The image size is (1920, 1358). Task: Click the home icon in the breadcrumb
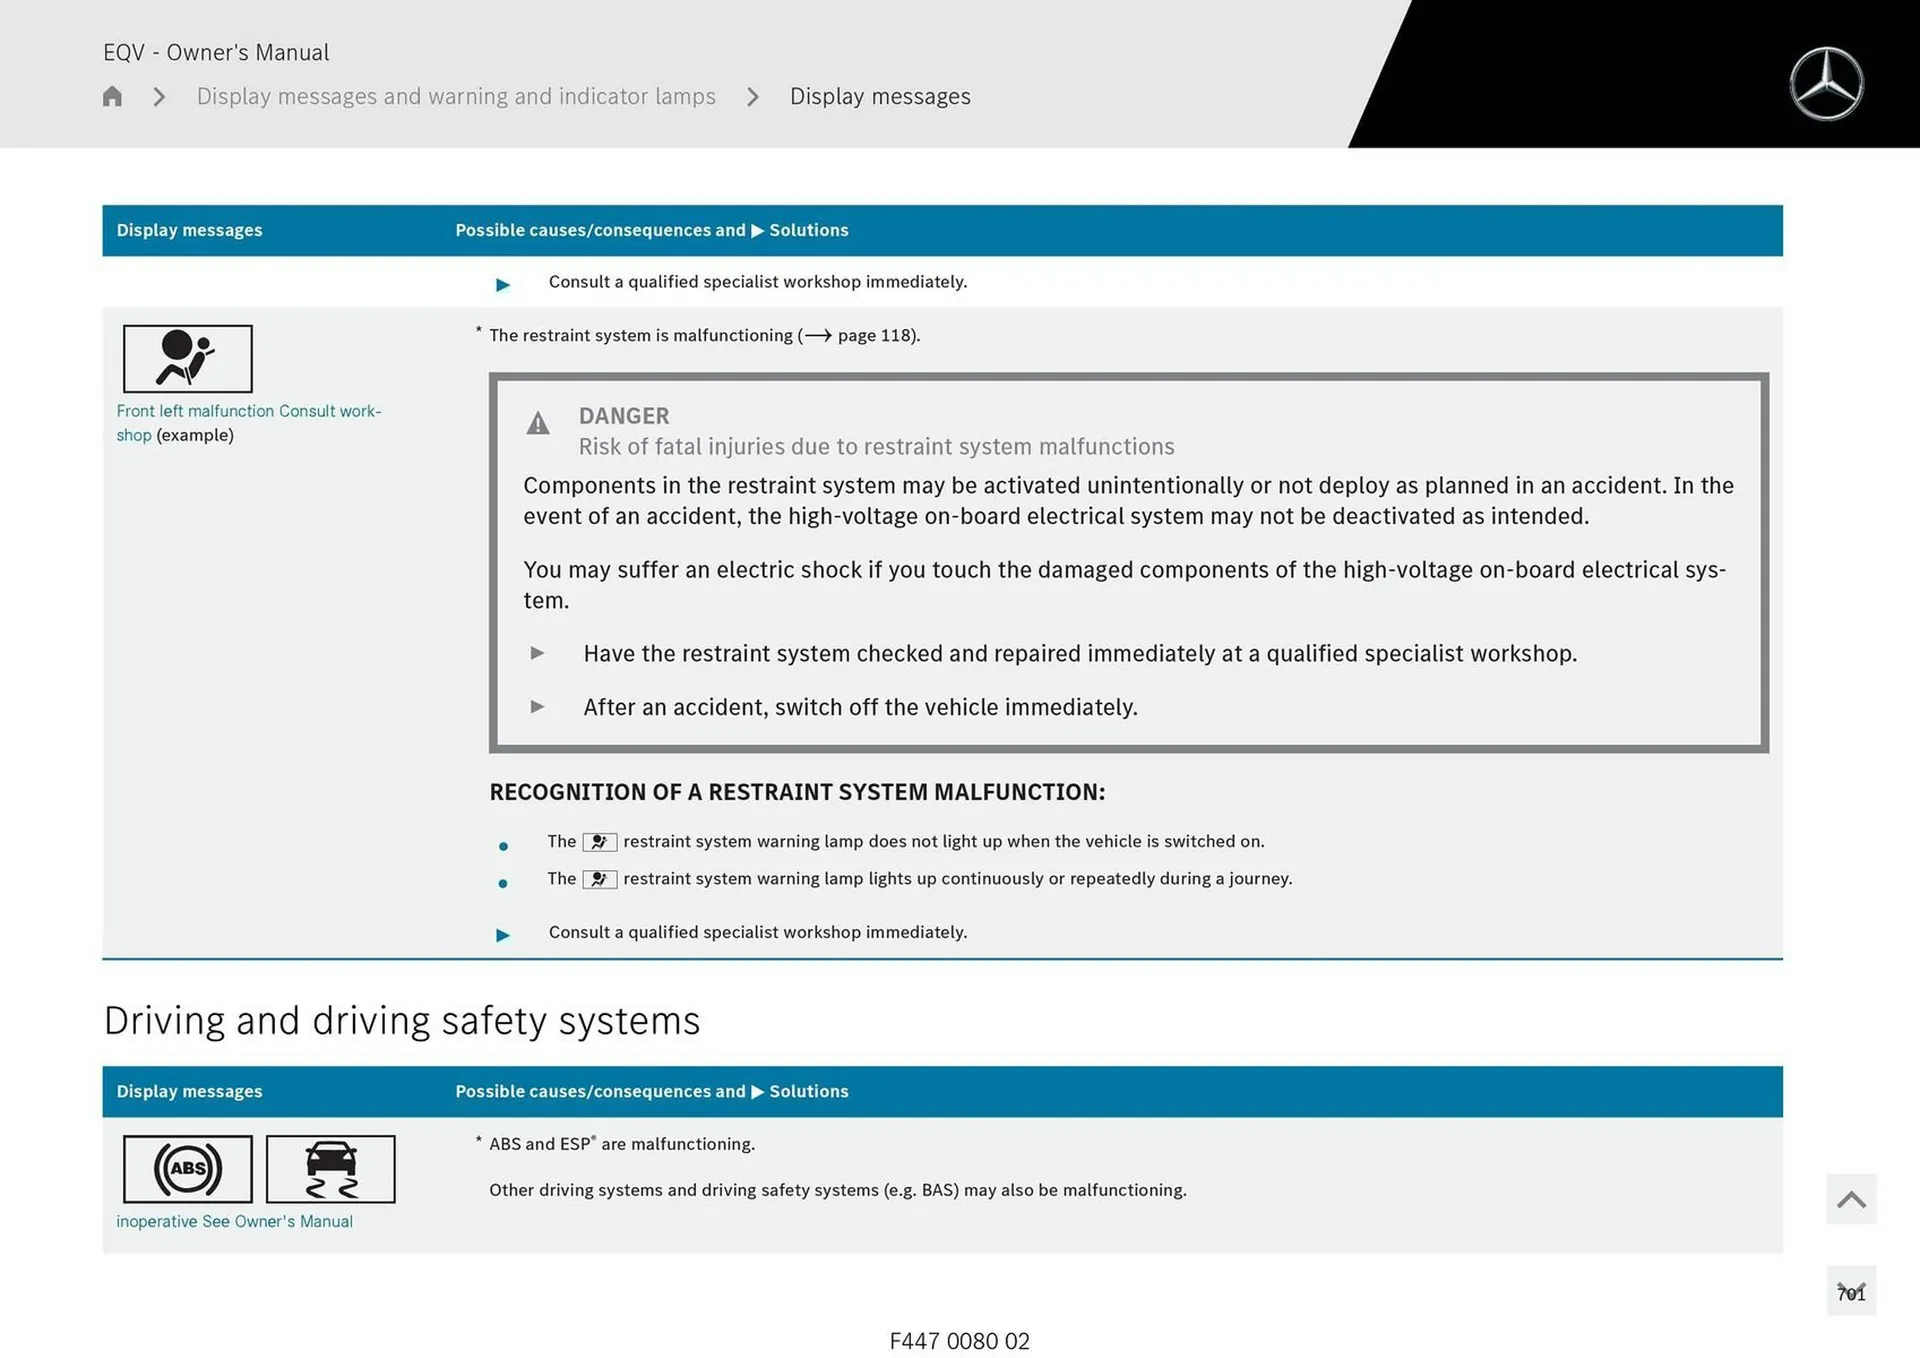click(112, 96)
